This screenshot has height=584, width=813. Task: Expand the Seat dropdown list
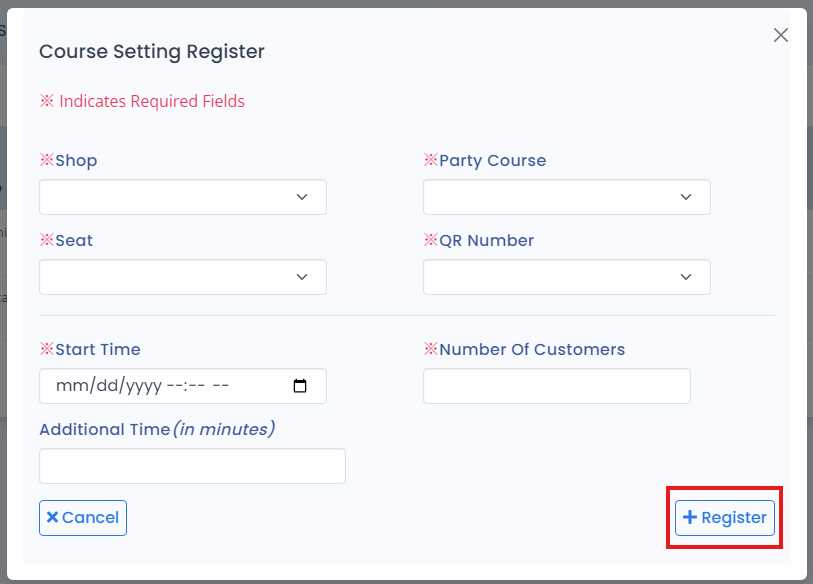(x=183, y=277)
